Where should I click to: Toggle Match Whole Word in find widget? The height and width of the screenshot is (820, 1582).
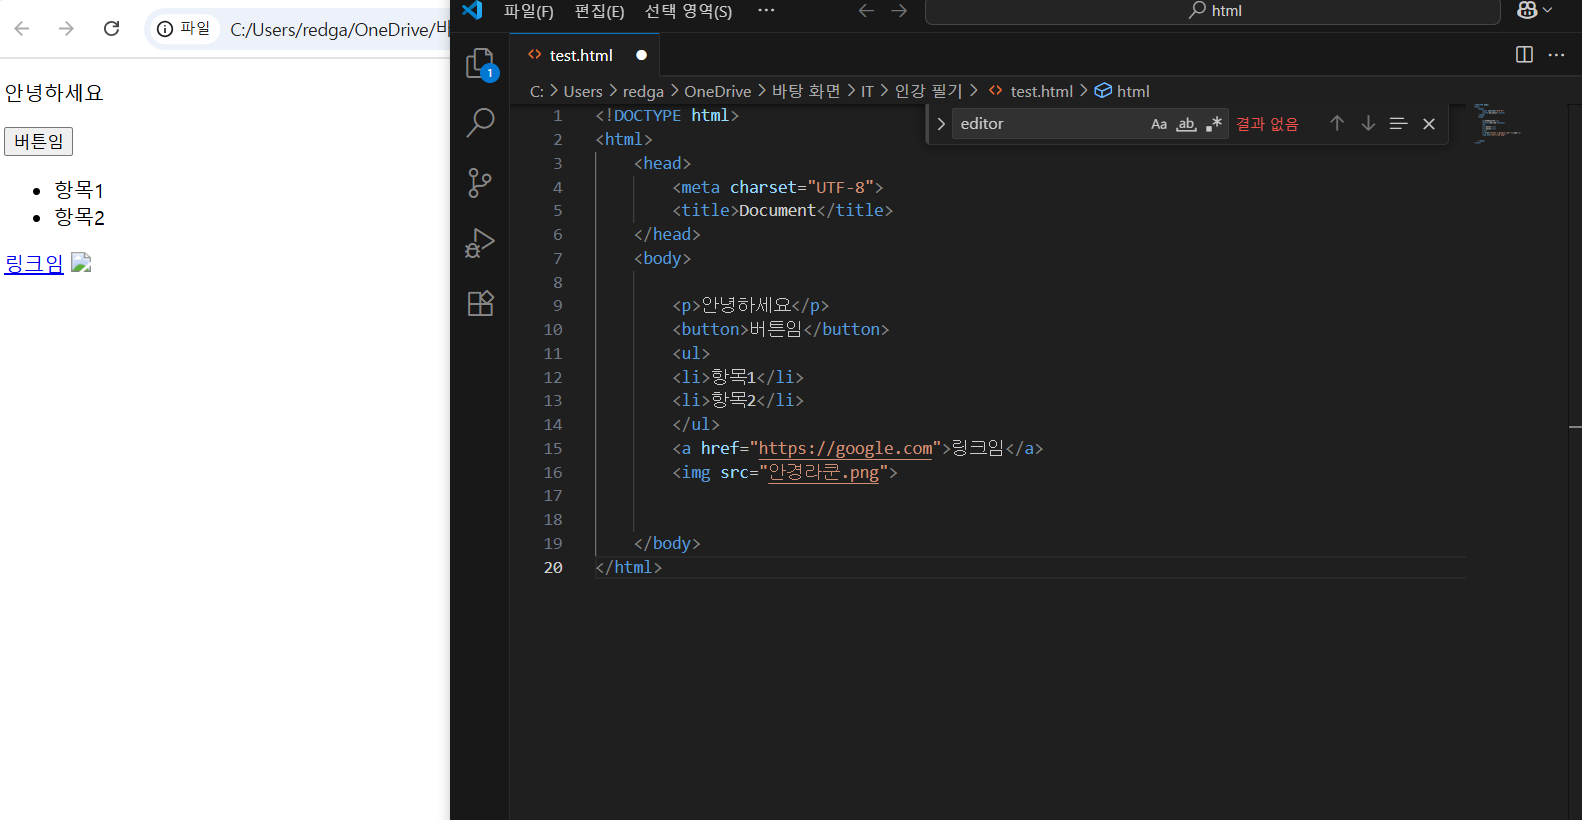coord(1186,124)
